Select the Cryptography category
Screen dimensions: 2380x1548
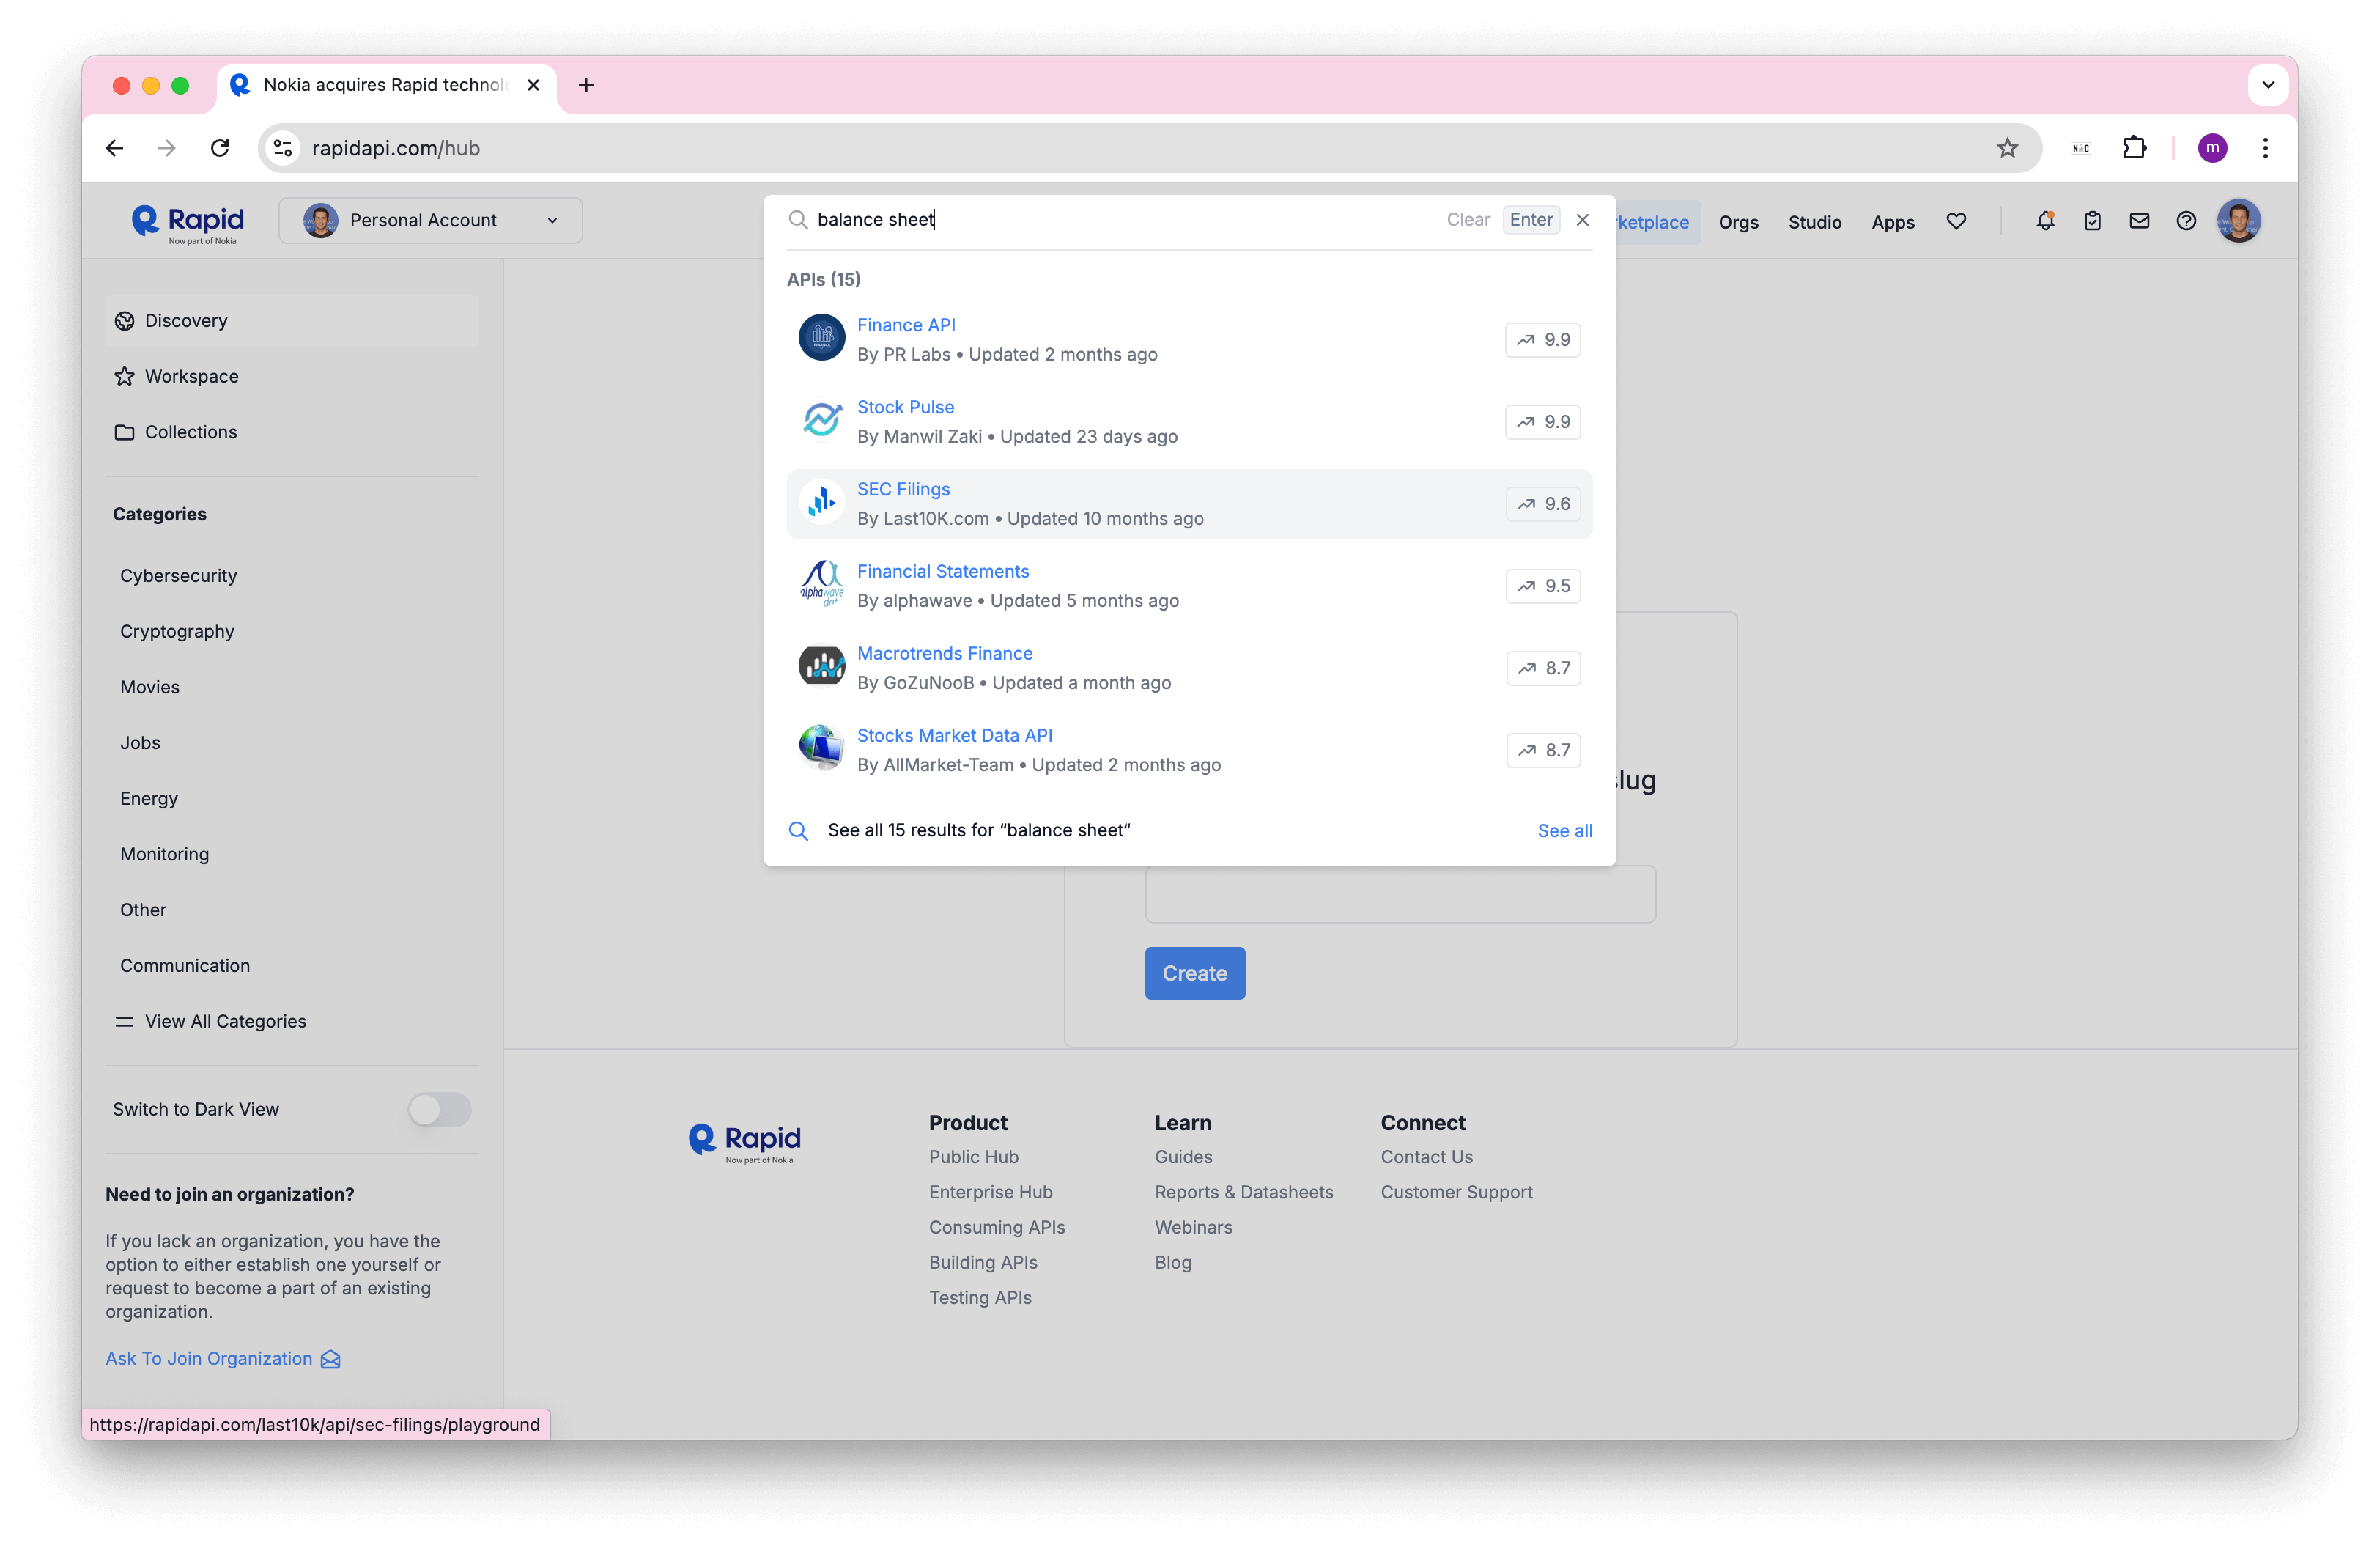pos(177,632)
